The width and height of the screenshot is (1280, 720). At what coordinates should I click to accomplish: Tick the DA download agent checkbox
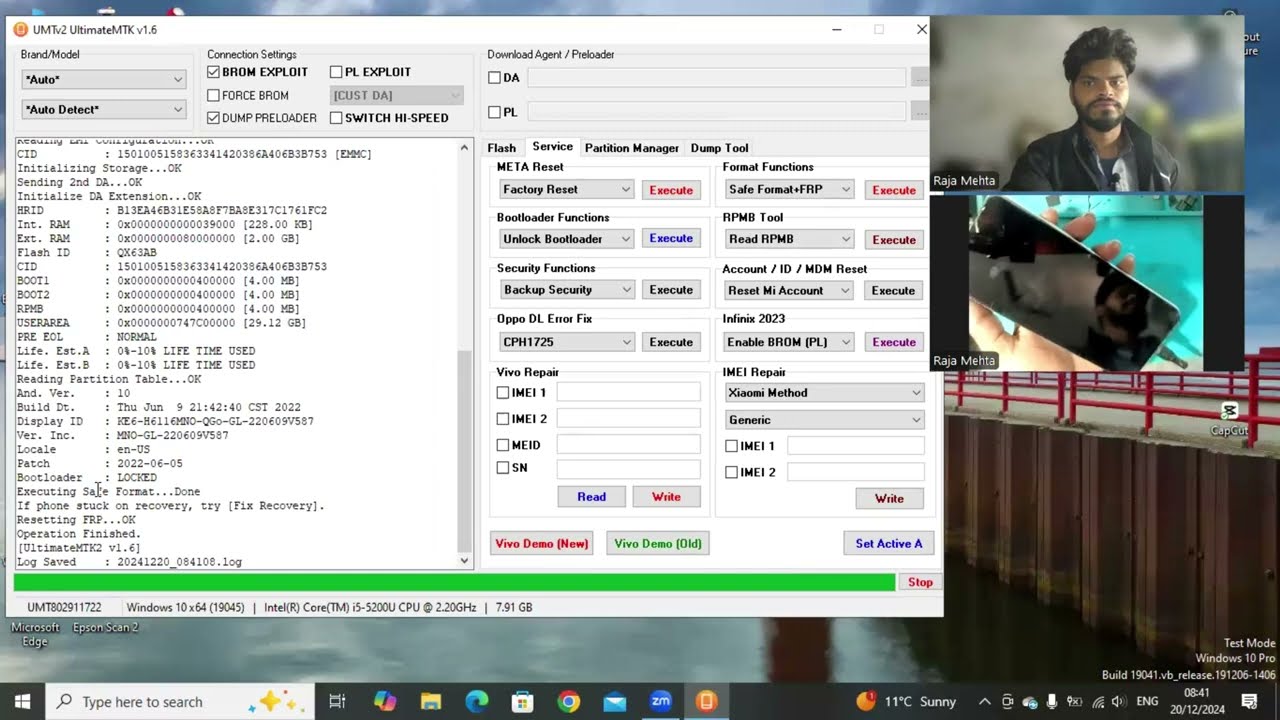coord(494,78)
